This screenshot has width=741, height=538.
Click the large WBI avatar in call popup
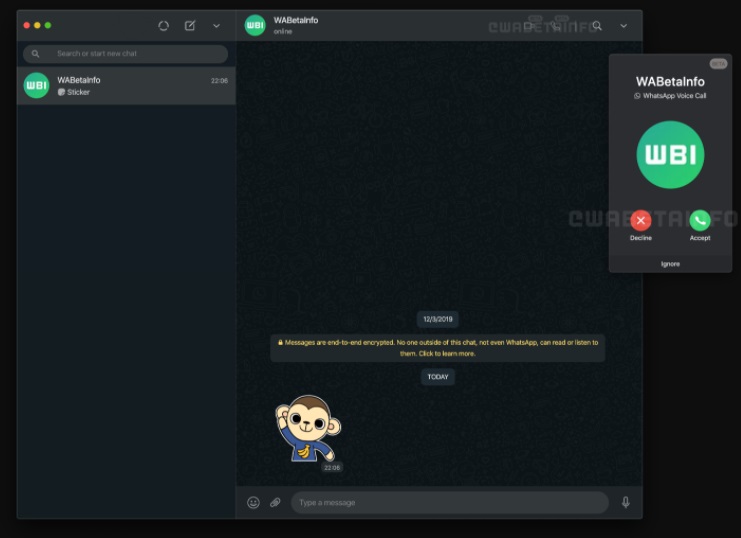670,155
